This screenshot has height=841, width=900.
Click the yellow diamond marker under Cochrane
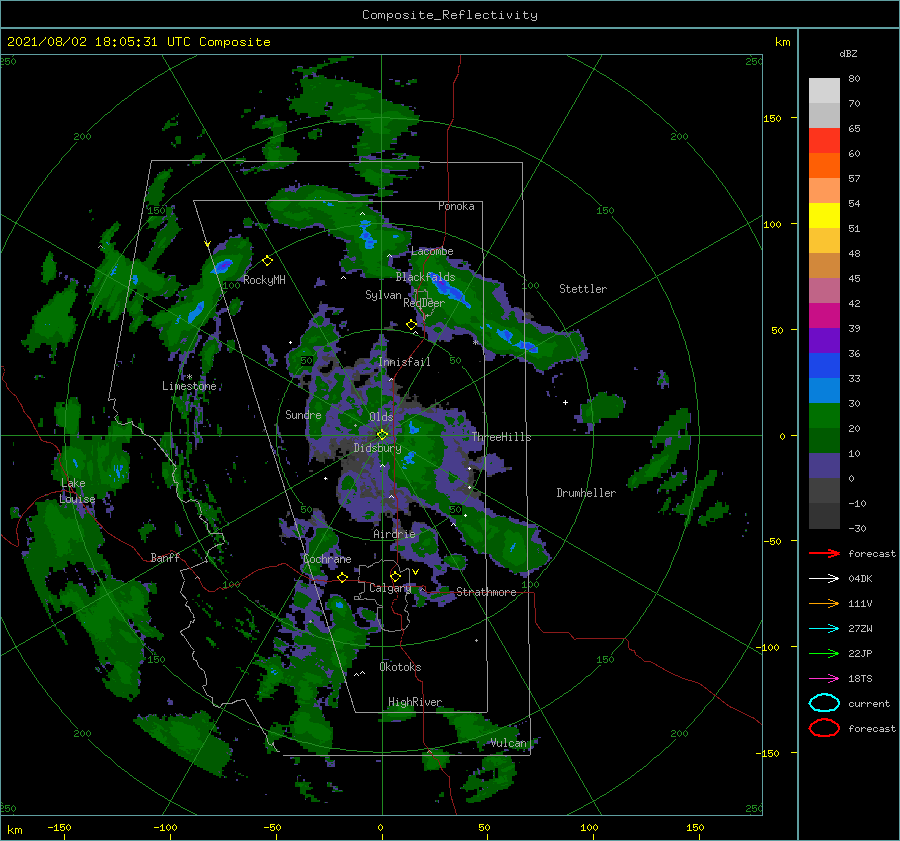[x=343, y=577]
